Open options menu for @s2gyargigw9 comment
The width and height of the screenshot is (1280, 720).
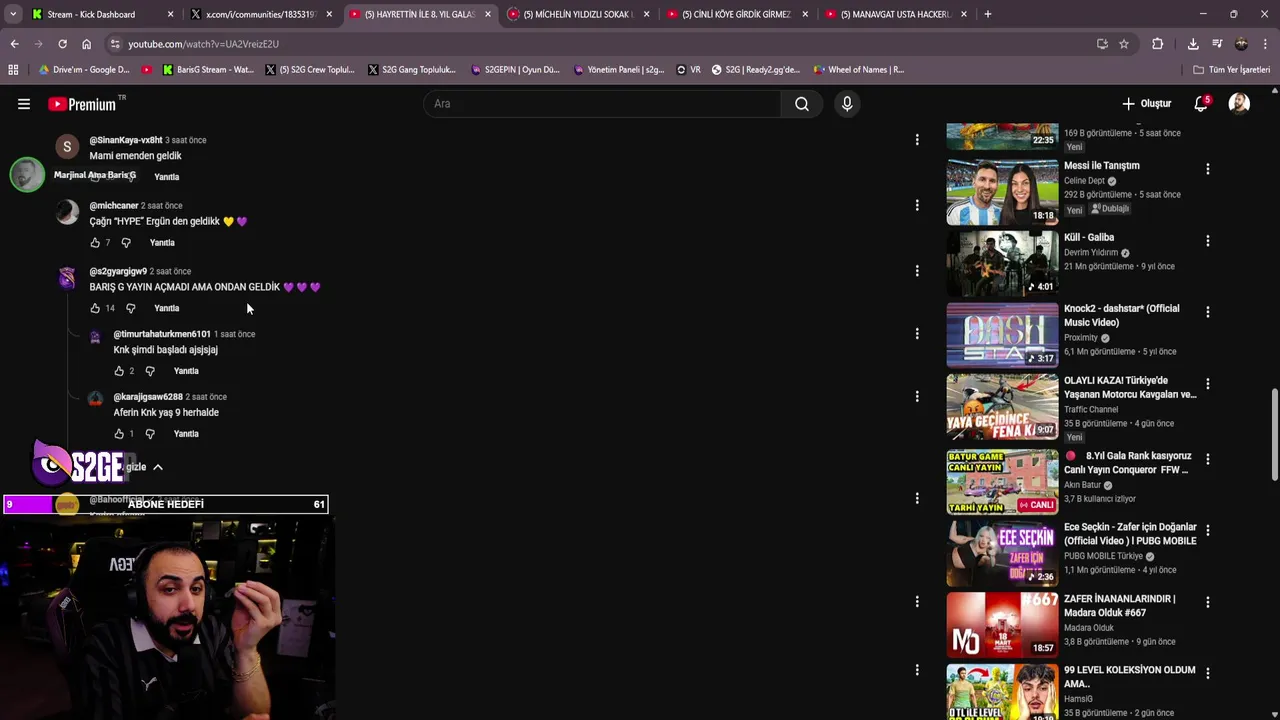click(917, 271)
